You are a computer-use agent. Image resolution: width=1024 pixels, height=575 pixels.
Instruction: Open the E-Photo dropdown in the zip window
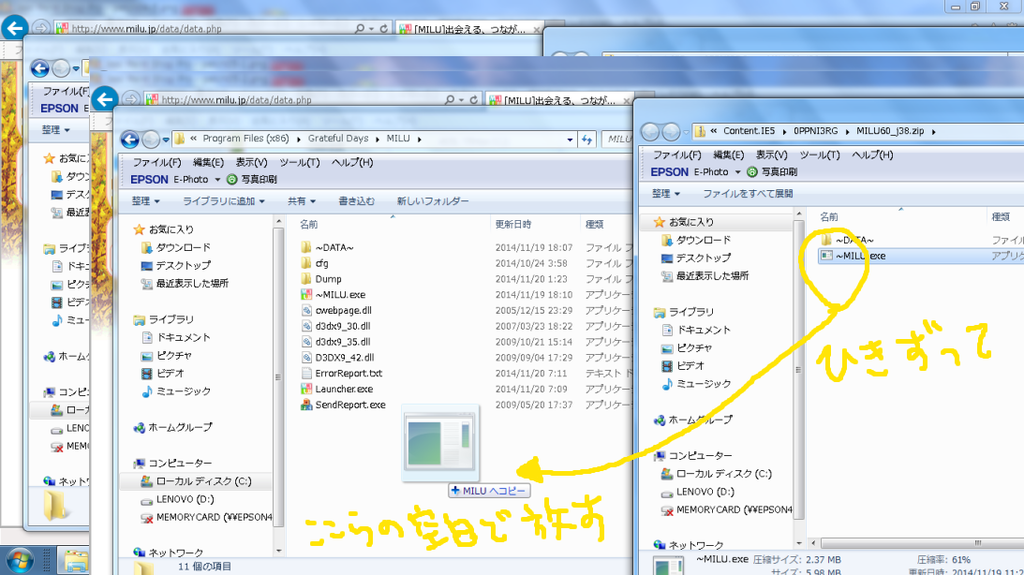(x=717, y=172)
